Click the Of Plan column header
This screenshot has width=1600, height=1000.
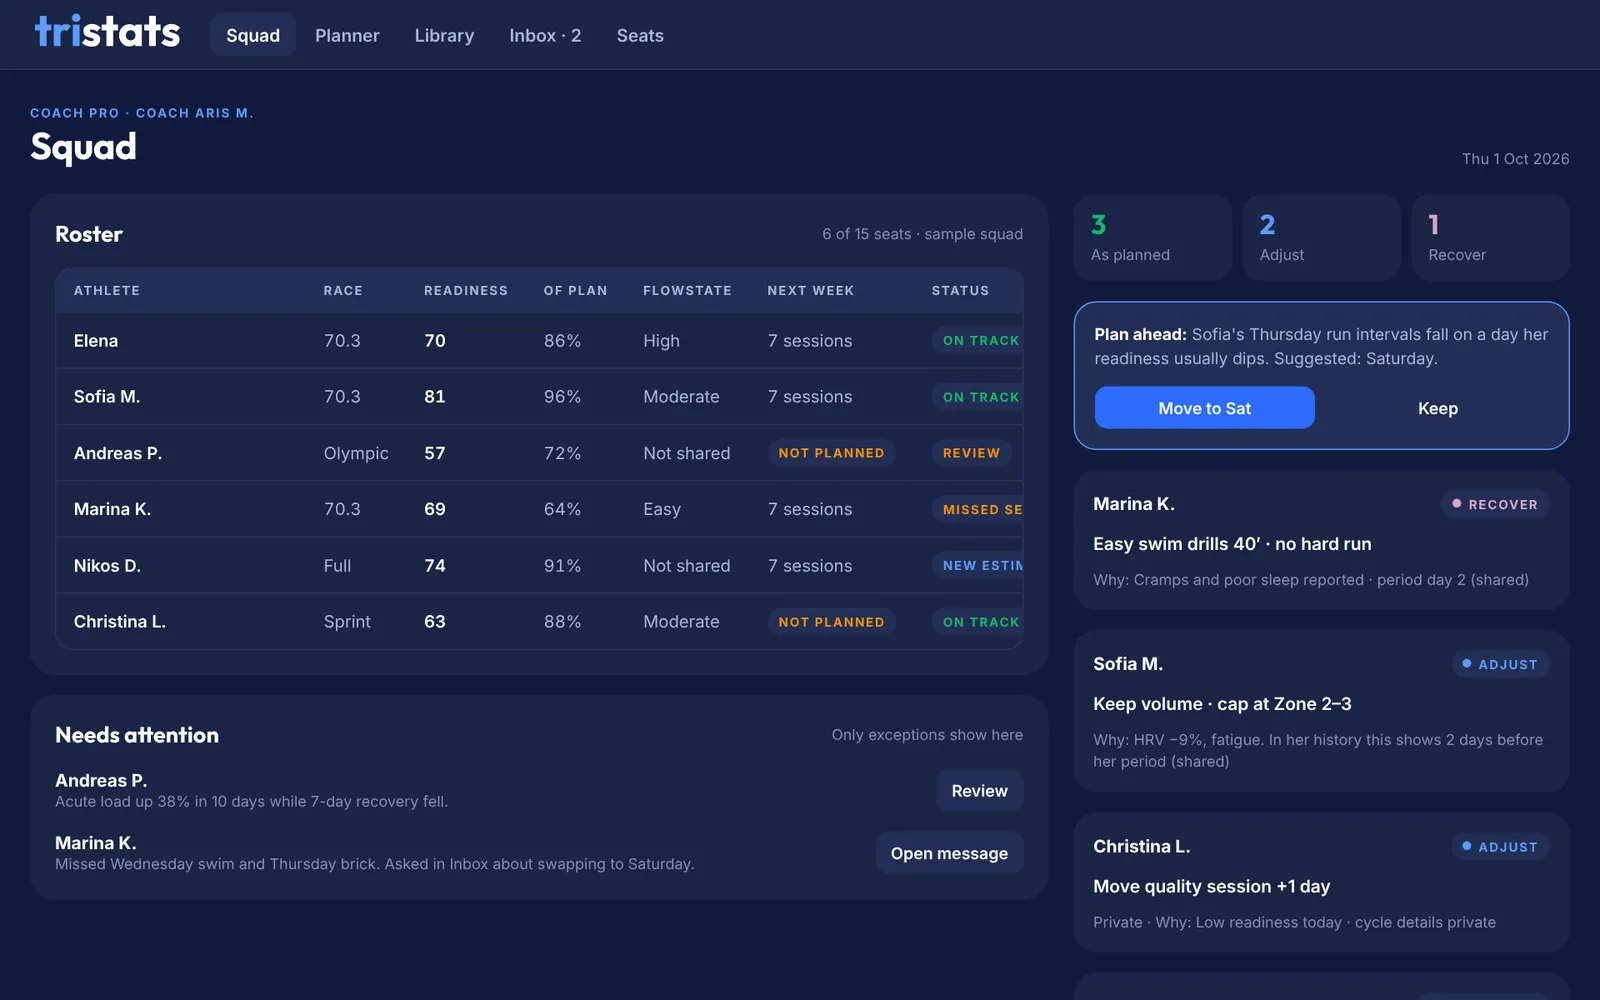(575, 291)
